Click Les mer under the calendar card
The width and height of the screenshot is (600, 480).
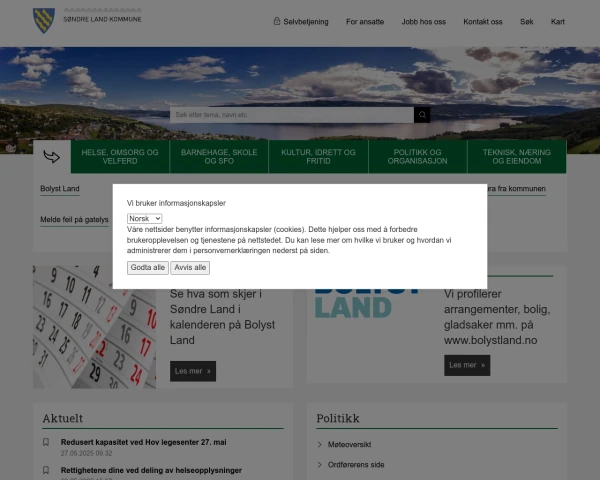pos(193,371)
